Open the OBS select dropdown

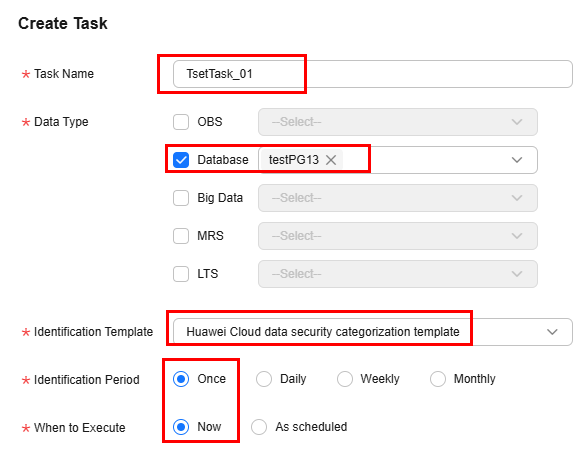(x=398, y=122)
